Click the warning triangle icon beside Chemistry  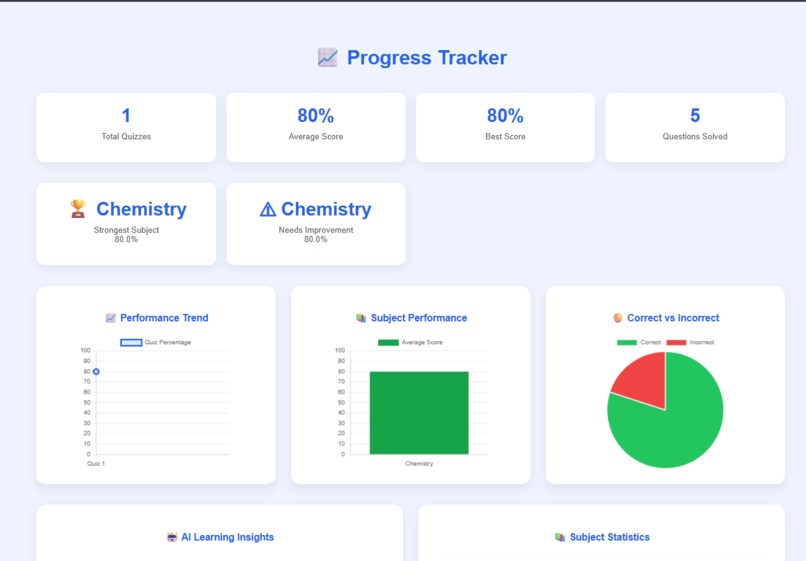[268, 209]
